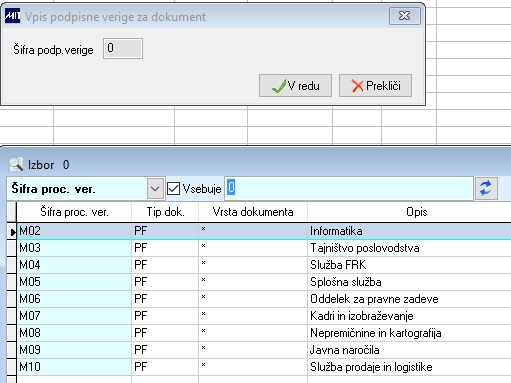Click Oddelek za pravne zadeve cell
Screen dimensions: 511x383
(x=409, y=299)
